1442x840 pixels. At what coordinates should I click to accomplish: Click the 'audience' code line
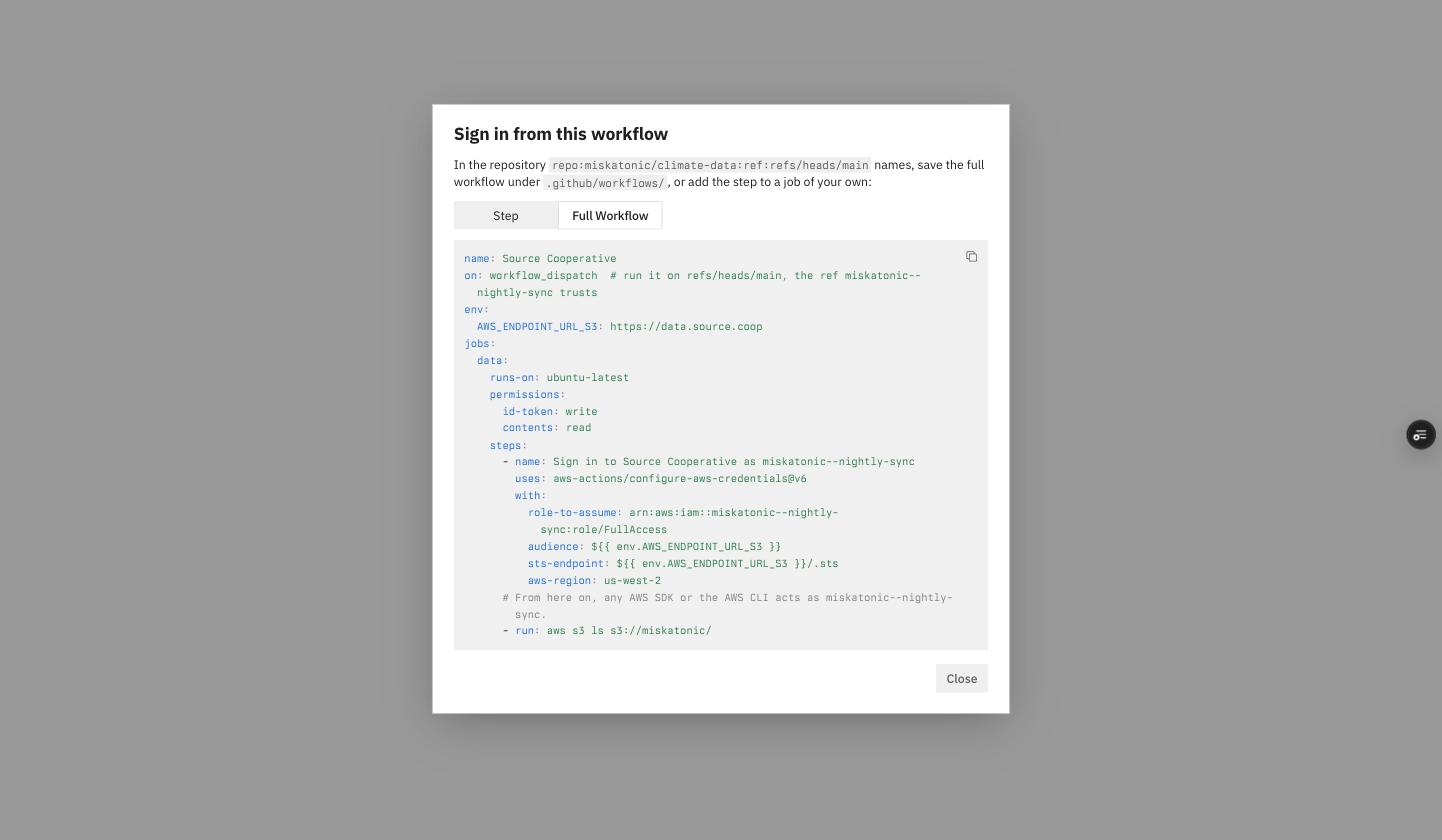[x=655, y=547]
